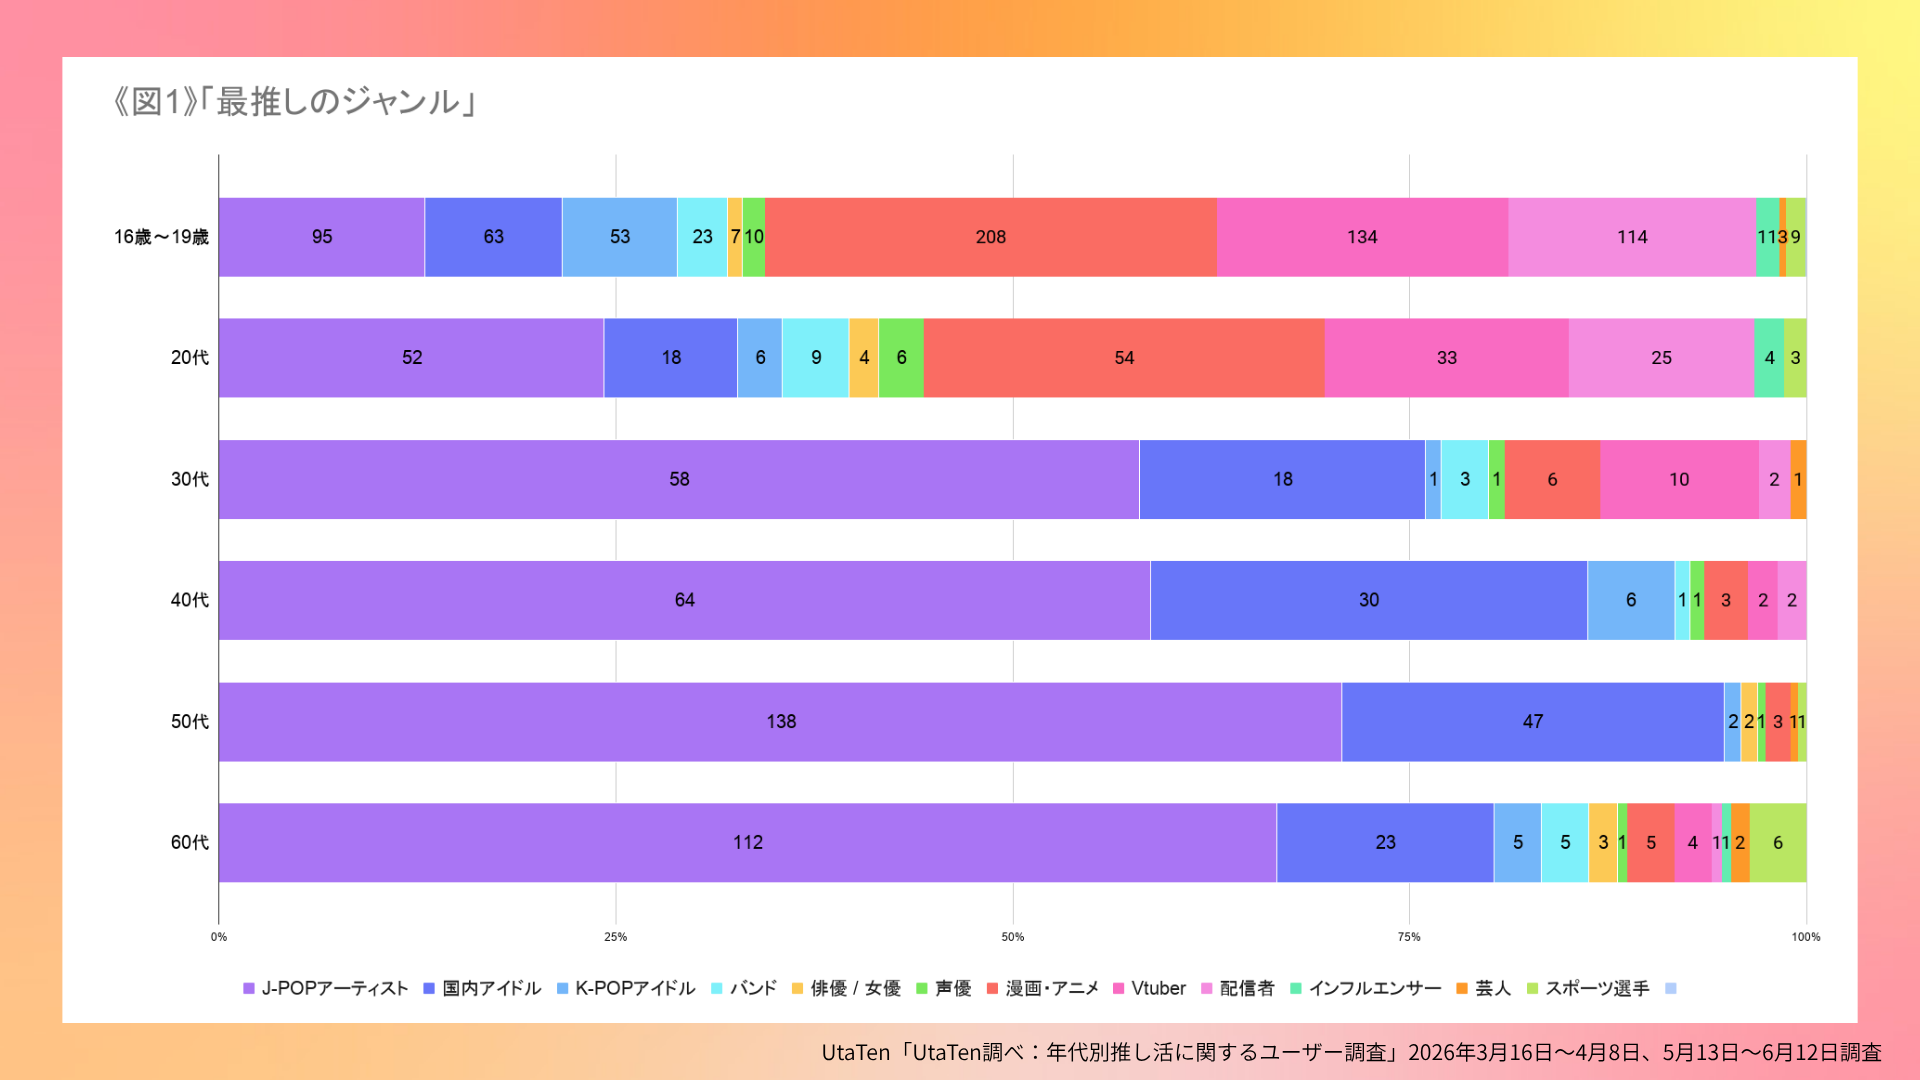Select the 芸人 orange legend item
Viewport: 1920px width, 1080px height.
point(1483,988)
